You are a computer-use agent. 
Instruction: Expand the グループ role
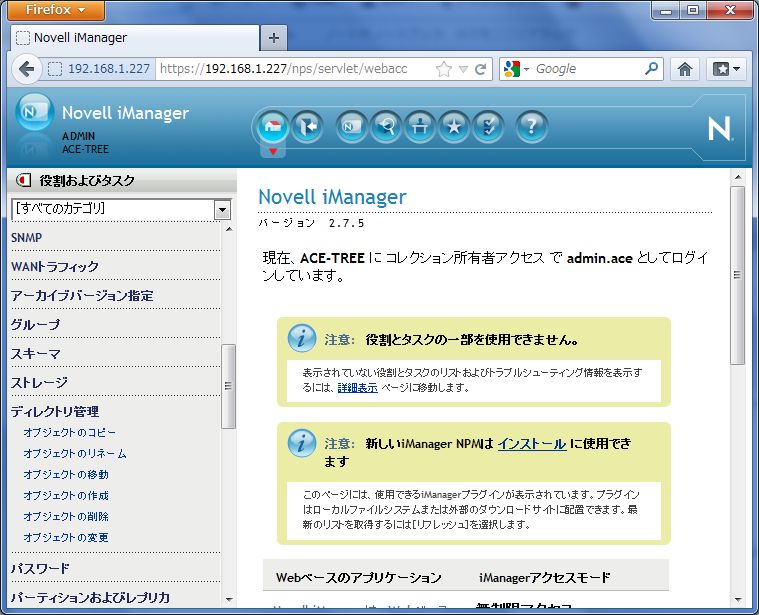(35, 325)
